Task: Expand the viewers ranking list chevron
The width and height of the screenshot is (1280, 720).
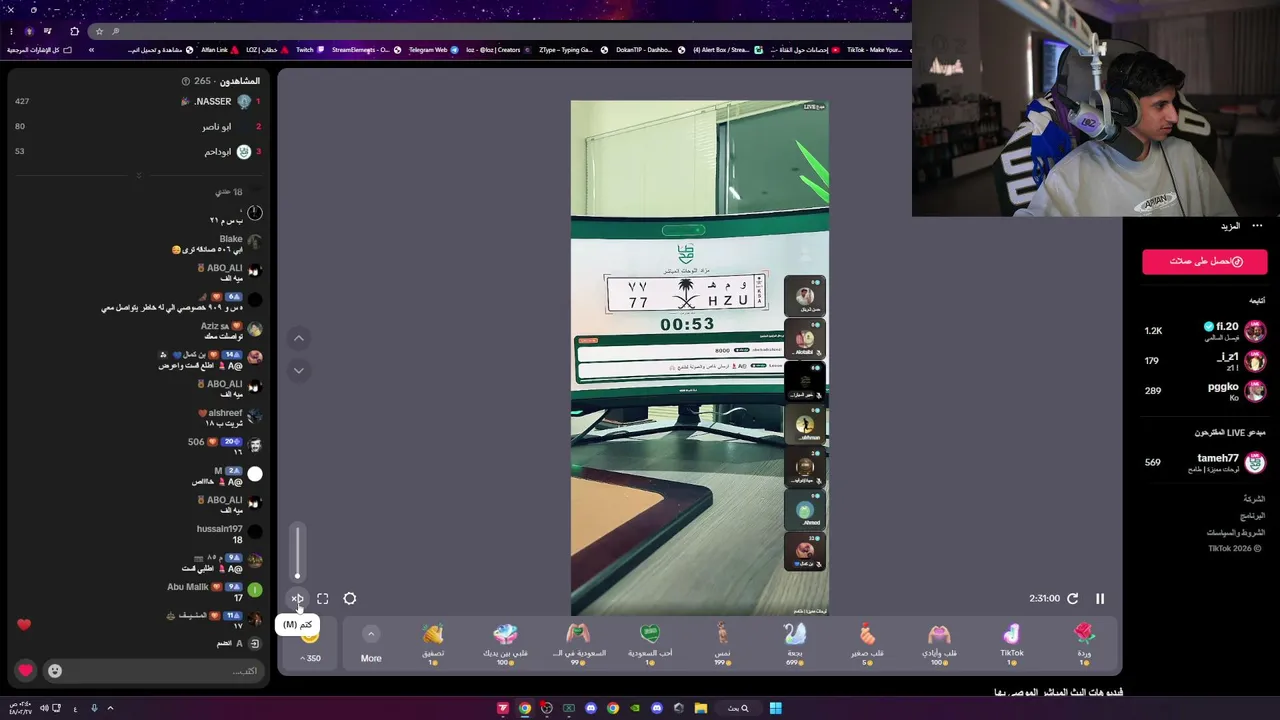Action: pos(139,176)
